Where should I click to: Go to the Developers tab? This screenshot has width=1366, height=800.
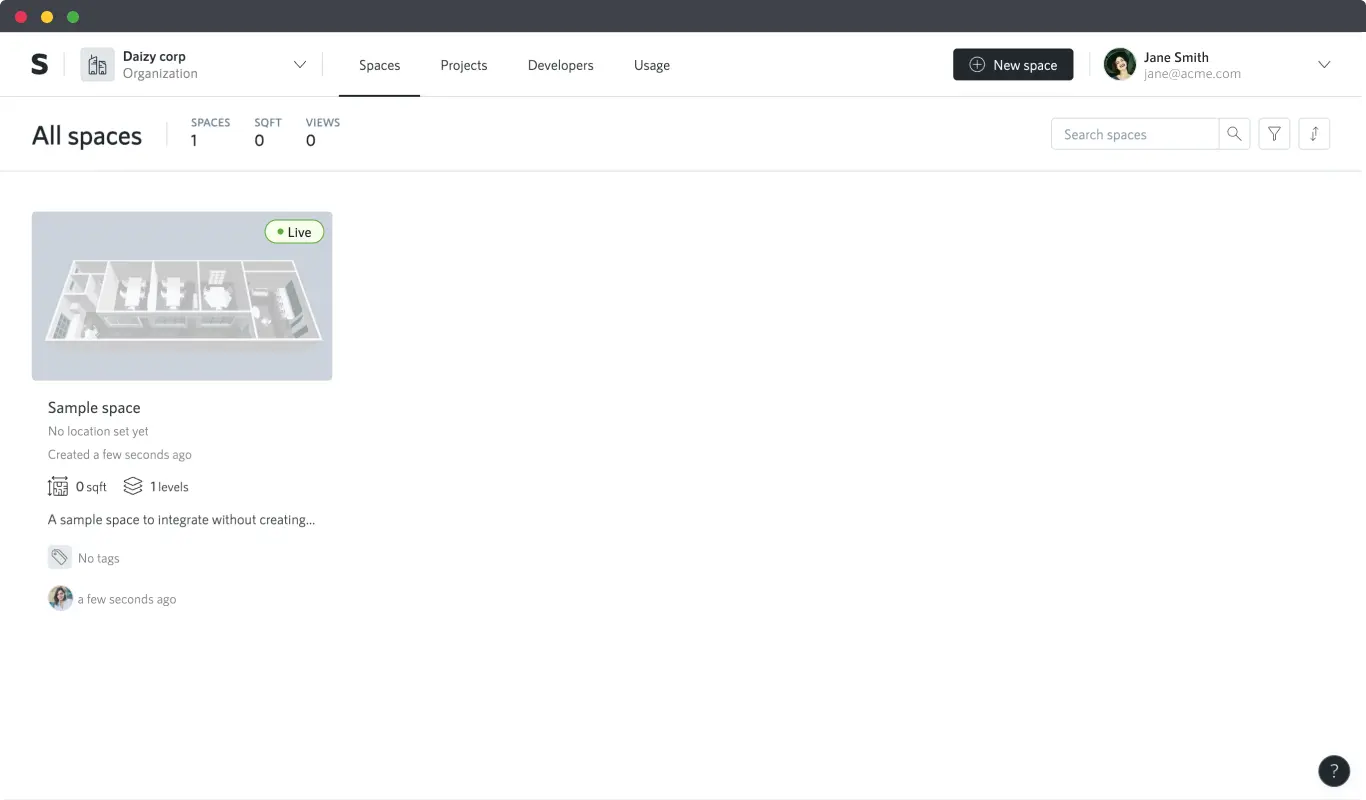(x=560, y=65)
